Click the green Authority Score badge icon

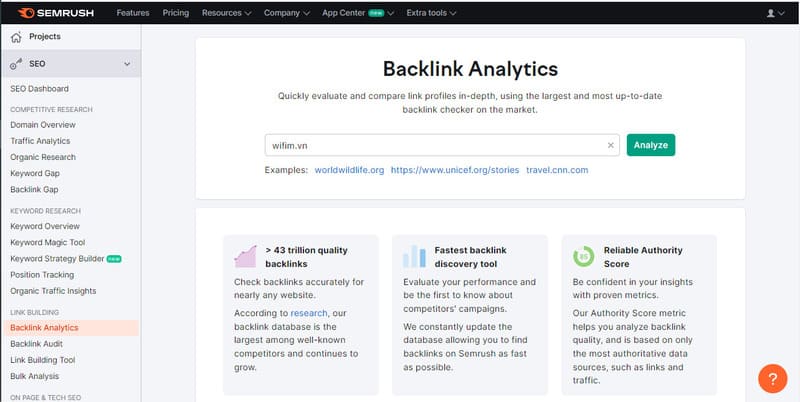(582, 256)
